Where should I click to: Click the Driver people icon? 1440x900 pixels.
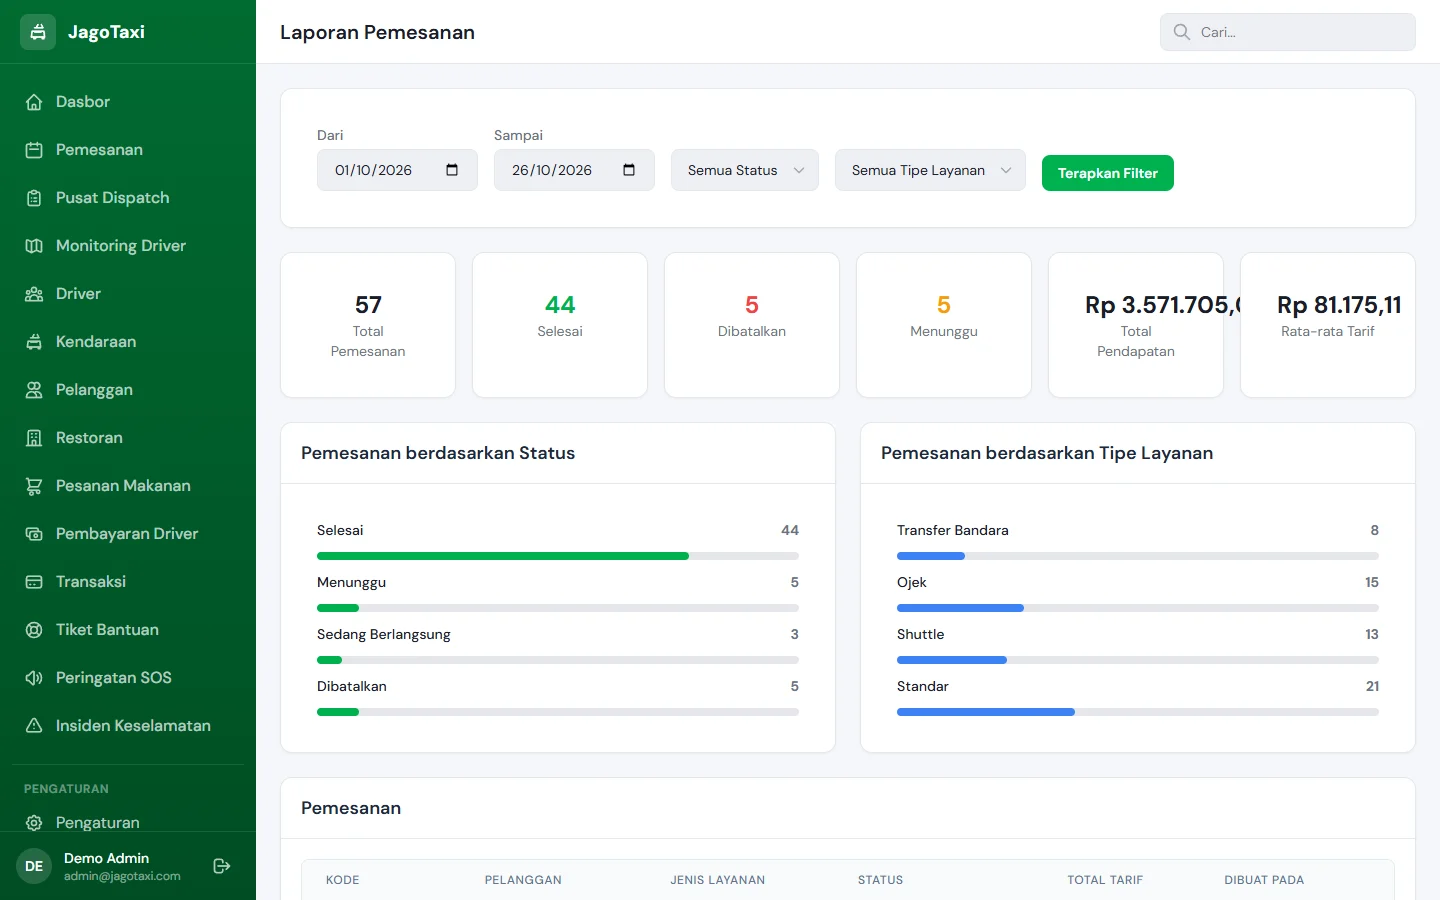pyautogui.click(x=34, y=294)
